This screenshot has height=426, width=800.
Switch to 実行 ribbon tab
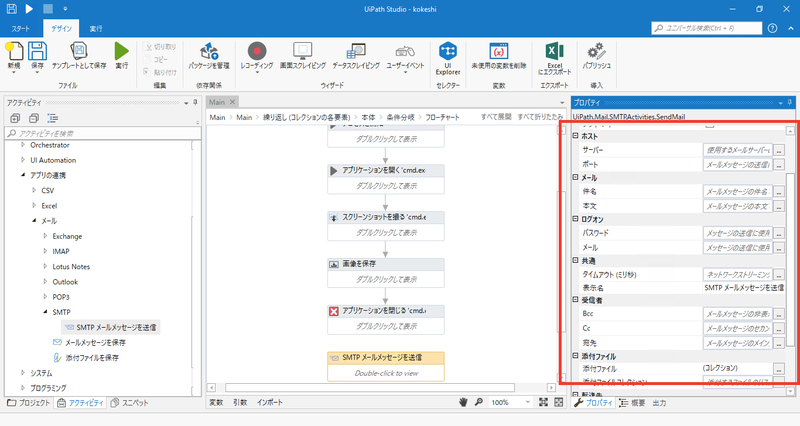pyautogui.click(x=96, y=29)
